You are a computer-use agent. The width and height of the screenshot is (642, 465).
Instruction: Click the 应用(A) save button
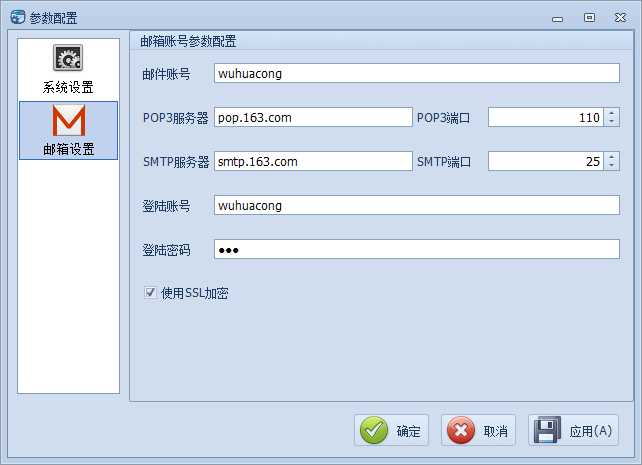click(x=573, y=430)
